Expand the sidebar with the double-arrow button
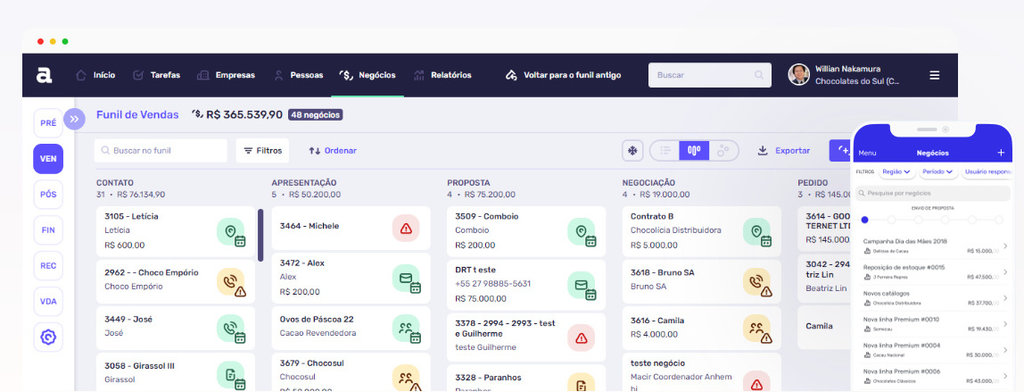 pos(74,119)
